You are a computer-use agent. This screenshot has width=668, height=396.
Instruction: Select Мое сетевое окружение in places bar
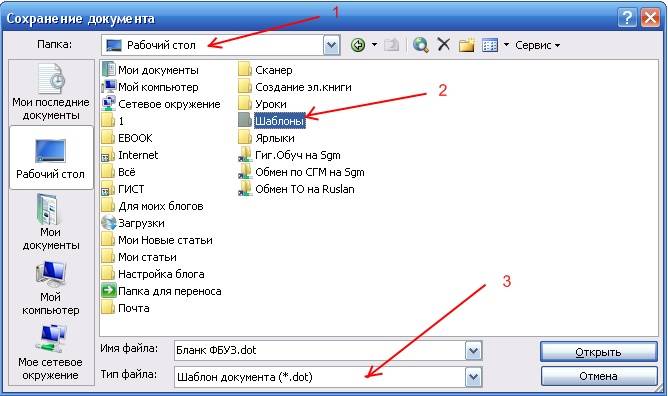click(x=51, y=352)
